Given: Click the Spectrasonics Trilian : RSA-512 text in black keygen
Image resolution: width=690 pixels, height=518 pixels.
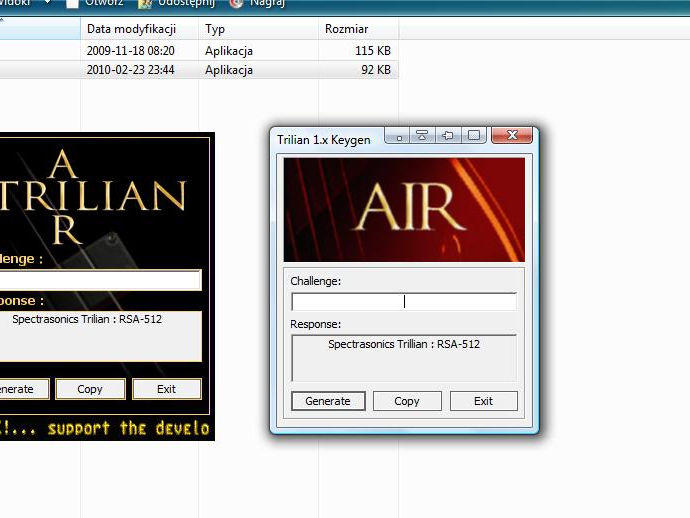Looking at the screenshot, I should click(87, 319).
